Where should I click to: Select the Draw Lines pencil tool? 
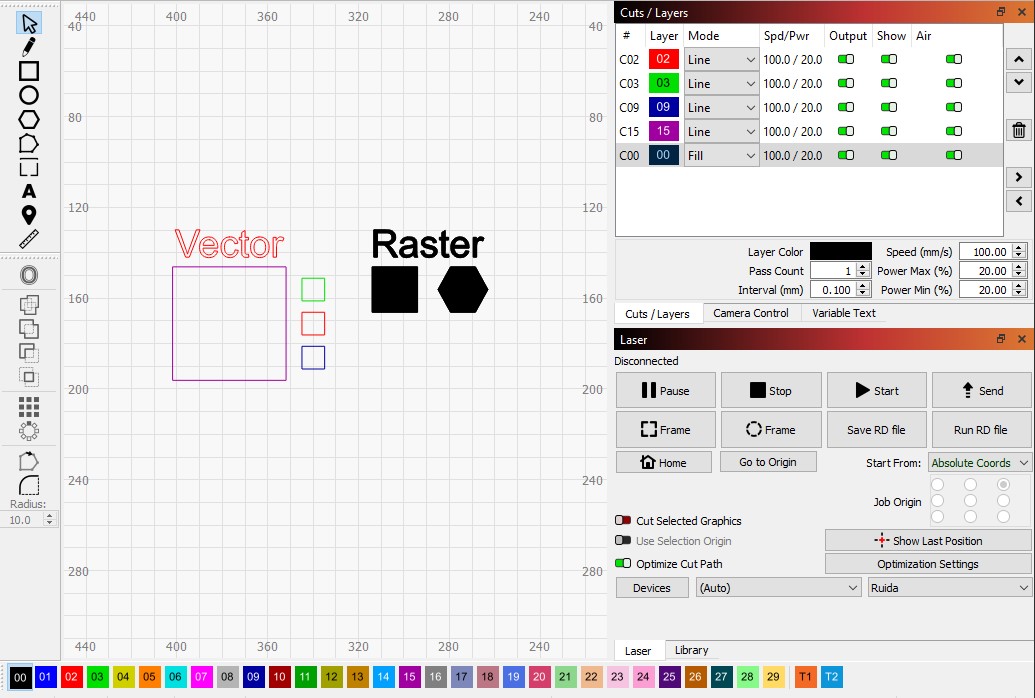pos(29,46)
